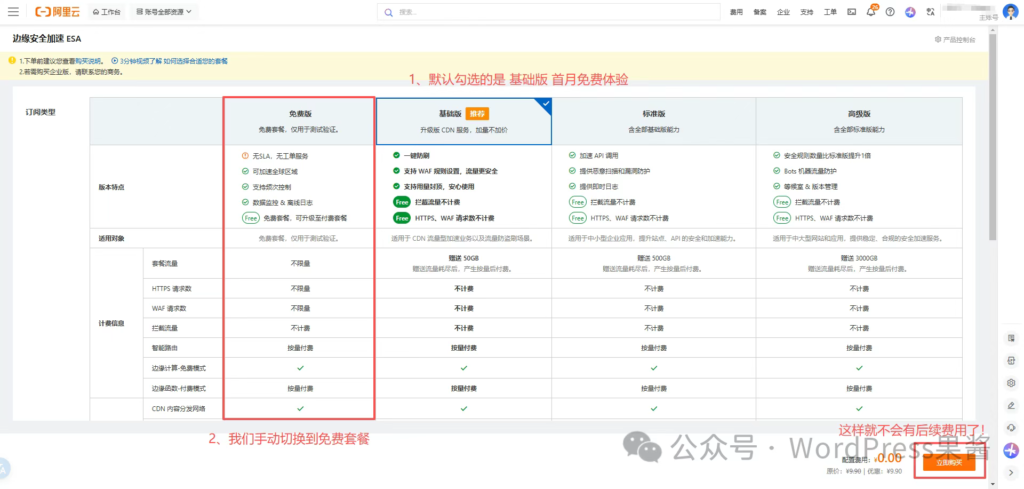Collapse the right sidebar with chevron
The width and height of the screenshot is (1024, 489).
(x=1011, y=473)
